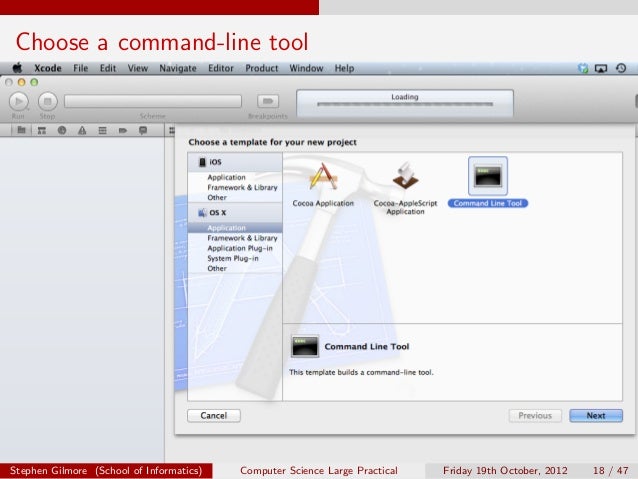Screen dimensions: 638x479
Task: Open the Apple menu
Action: [x=17, y=68]
